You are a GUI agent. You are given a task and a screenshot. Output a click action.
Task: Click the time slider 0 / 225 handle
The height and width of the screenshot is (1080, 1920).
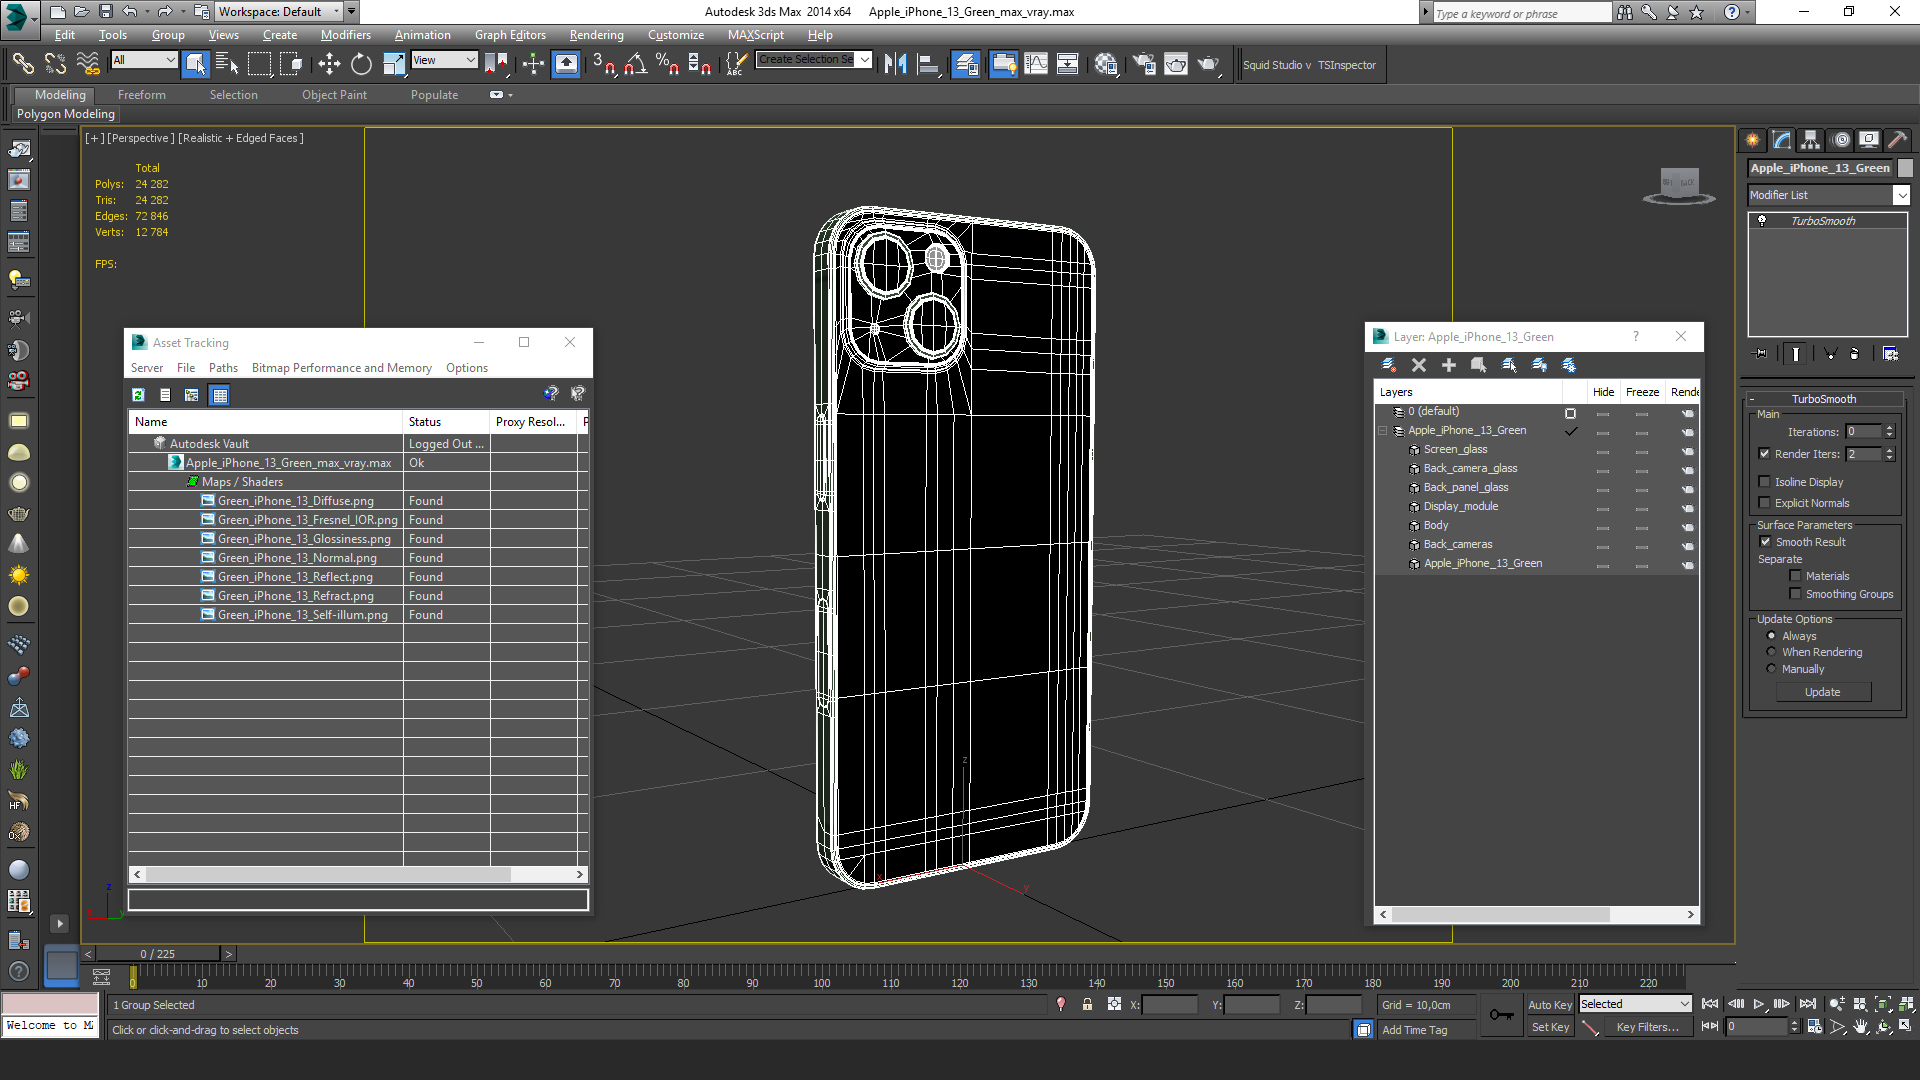click(158, 954)
